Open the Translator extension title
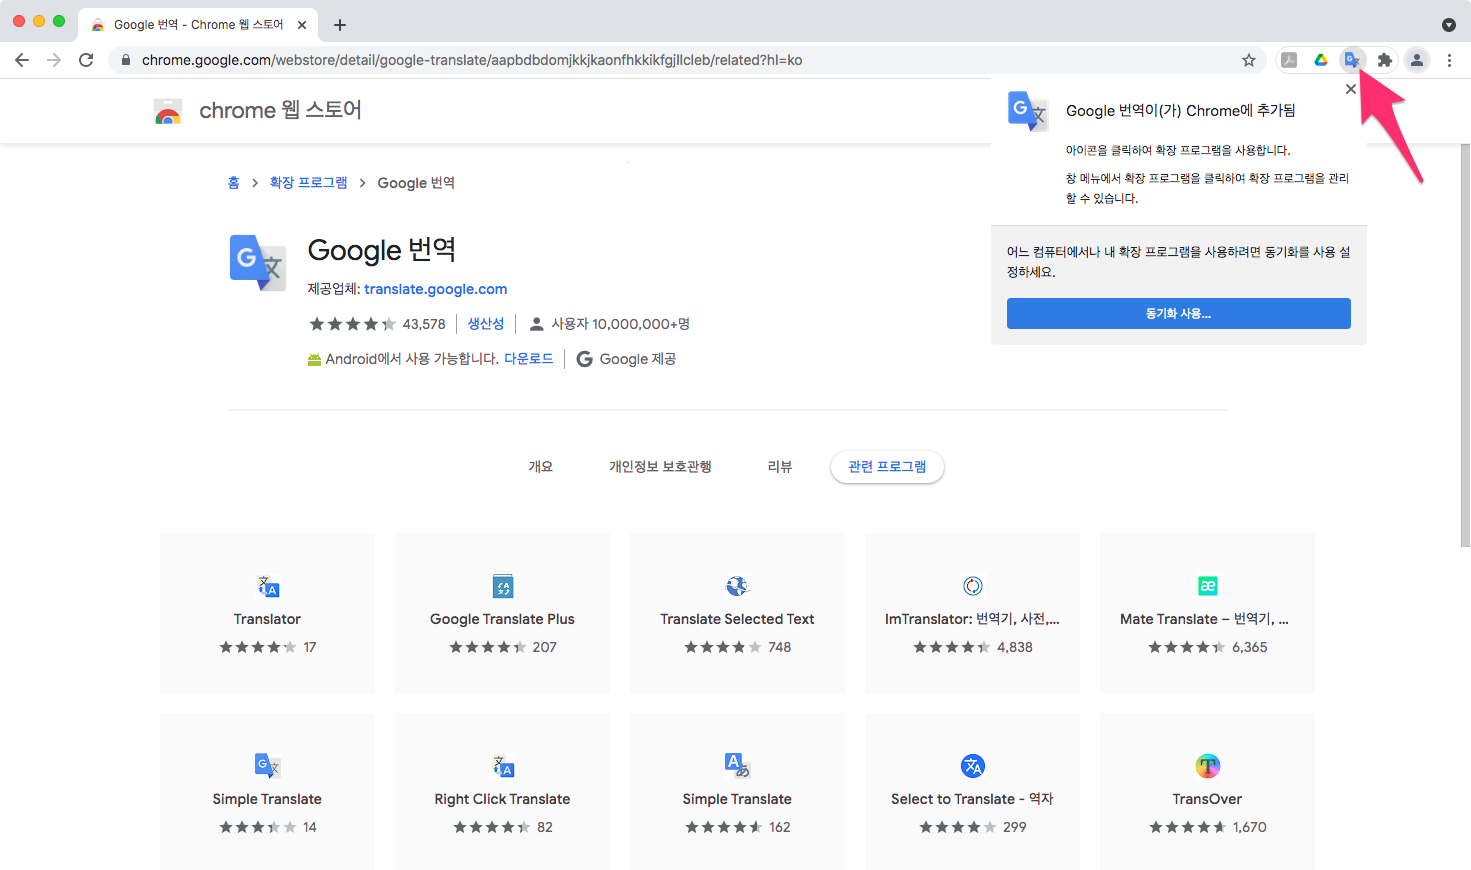Viewport: 1471px width, 870px height. [x=267, y=619]
